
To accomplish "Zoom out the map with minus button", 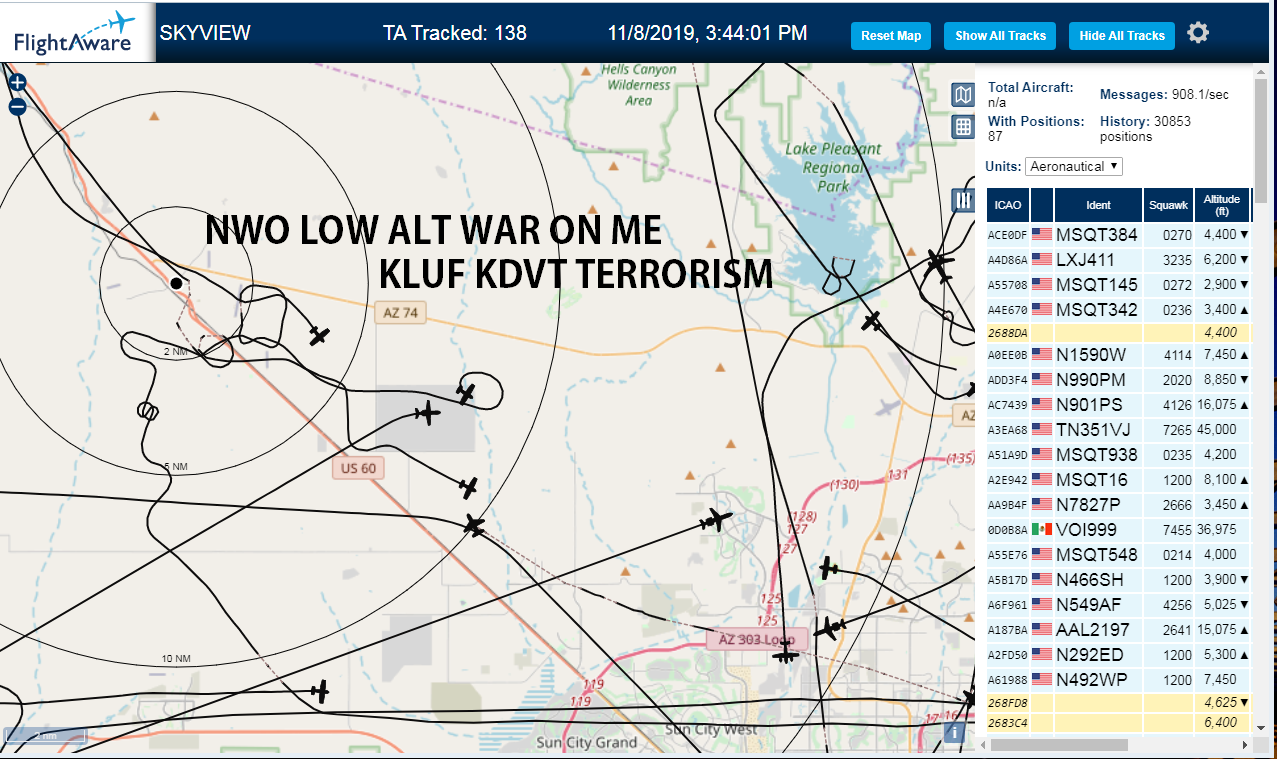I will coord(17,107).
